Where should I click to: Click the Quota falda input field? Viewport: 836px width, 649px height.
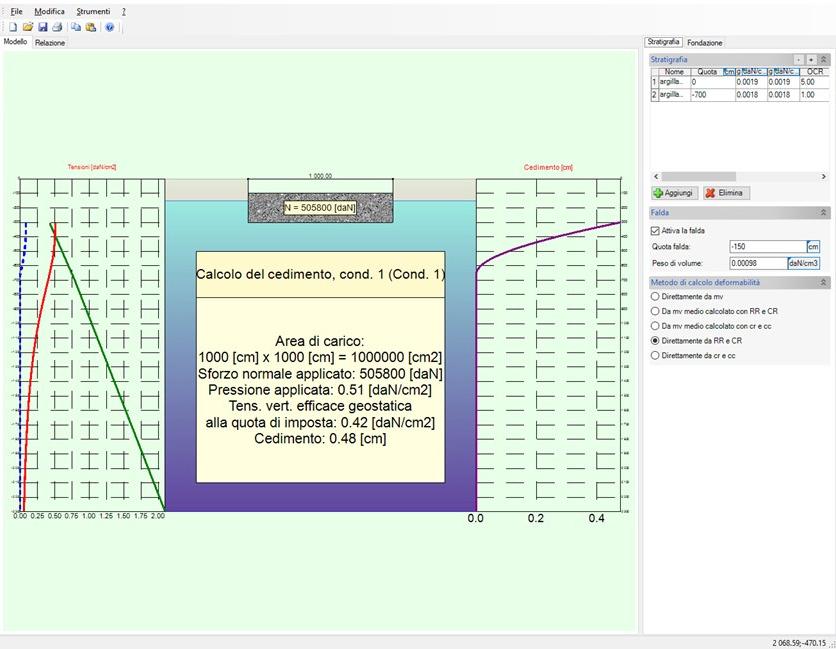coord(766,246)
